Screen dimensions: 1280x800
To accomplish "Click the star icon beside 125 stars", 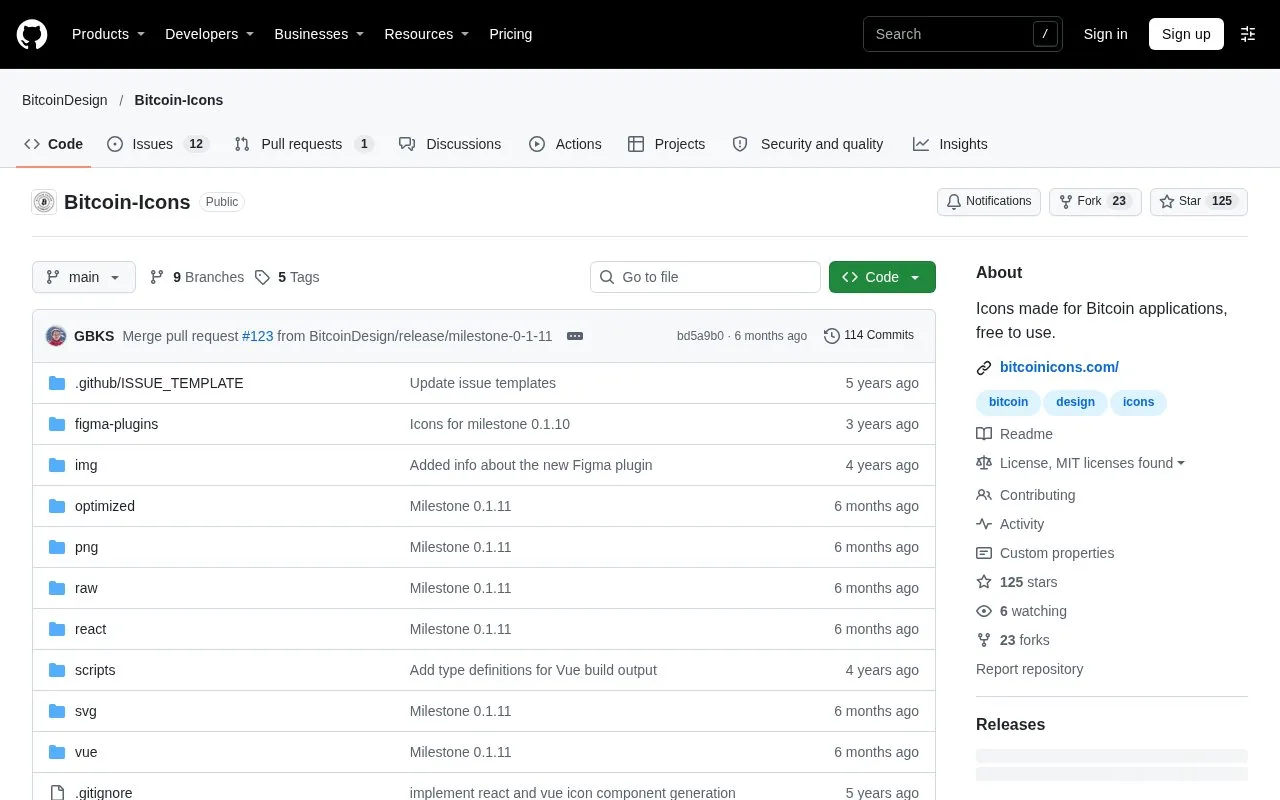I will click(984, 582).
